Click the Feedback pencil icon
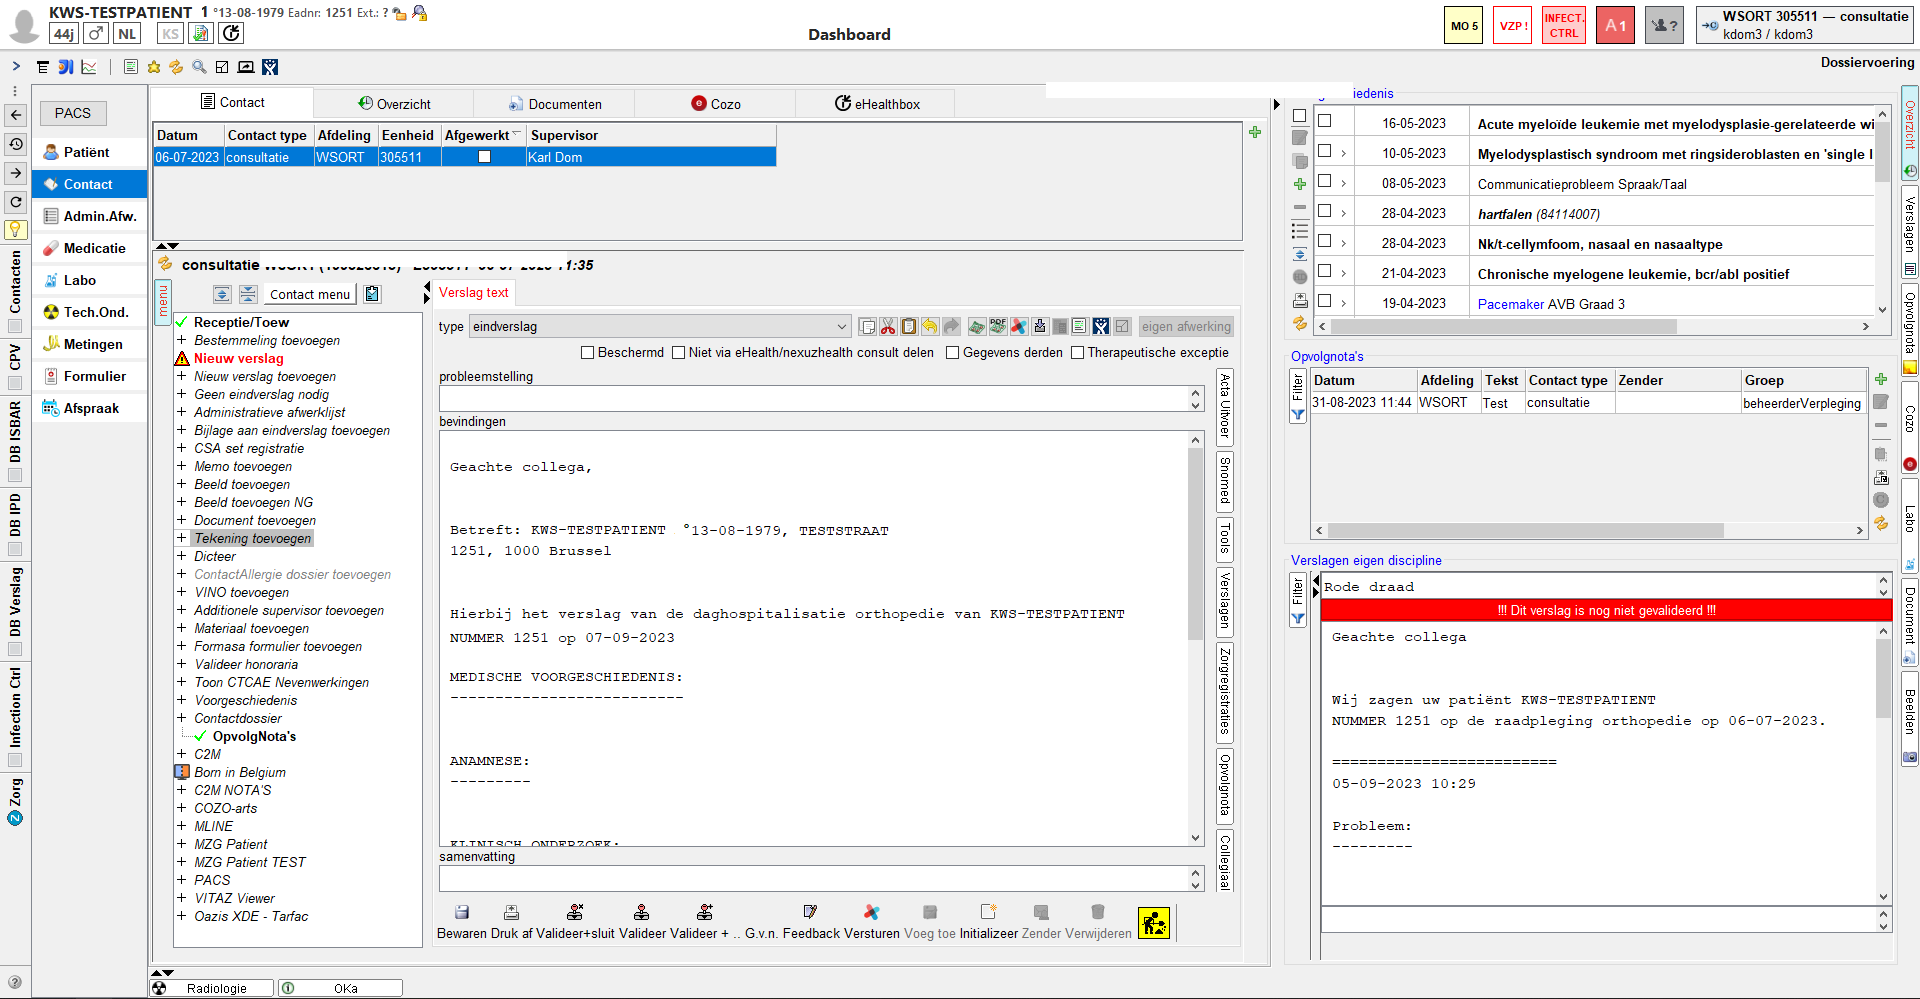The height and width of the screenshot is (999, 1920). click(x=810, y=912)
